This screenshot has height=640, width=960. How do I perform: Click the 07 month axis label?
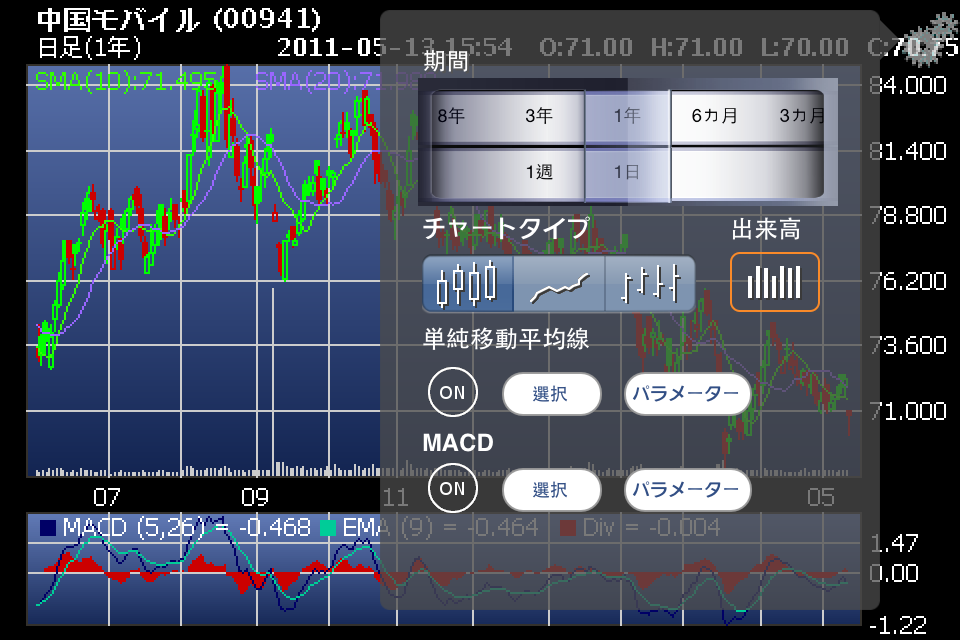107,497
